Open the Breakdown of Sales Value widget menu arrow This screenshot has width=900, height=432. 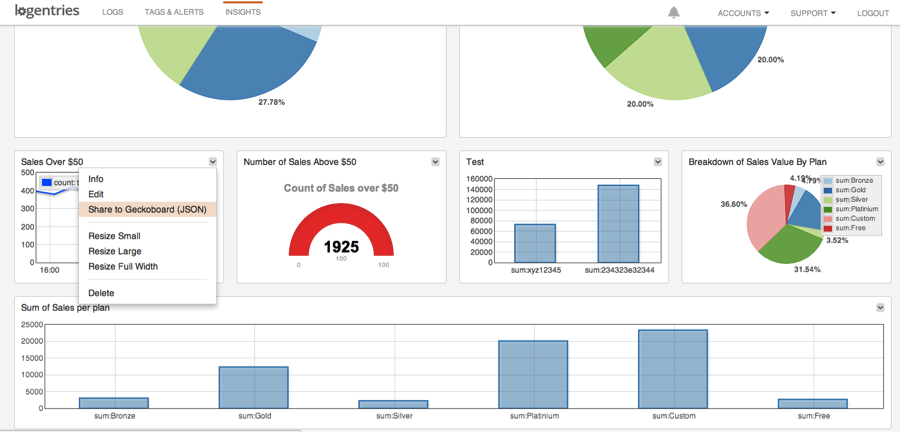(x=880, y=162)
